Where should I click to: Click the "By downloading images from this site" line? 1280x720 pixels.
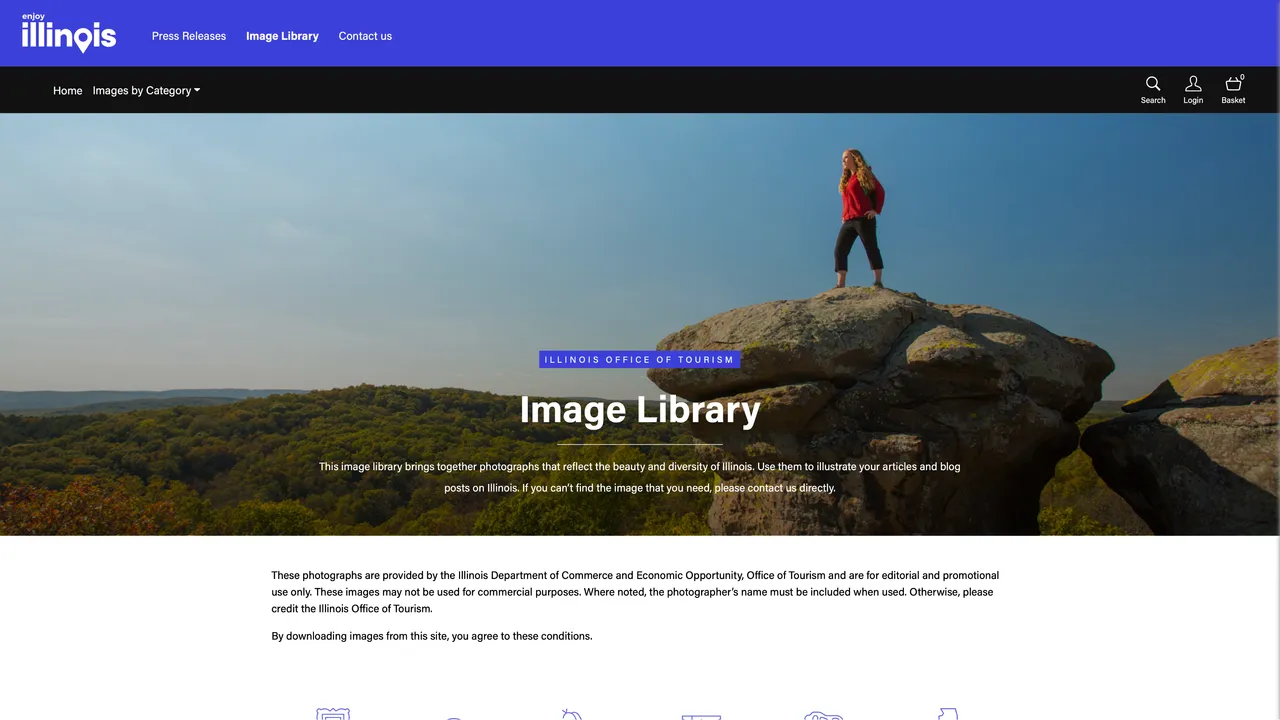pos(432,636)
